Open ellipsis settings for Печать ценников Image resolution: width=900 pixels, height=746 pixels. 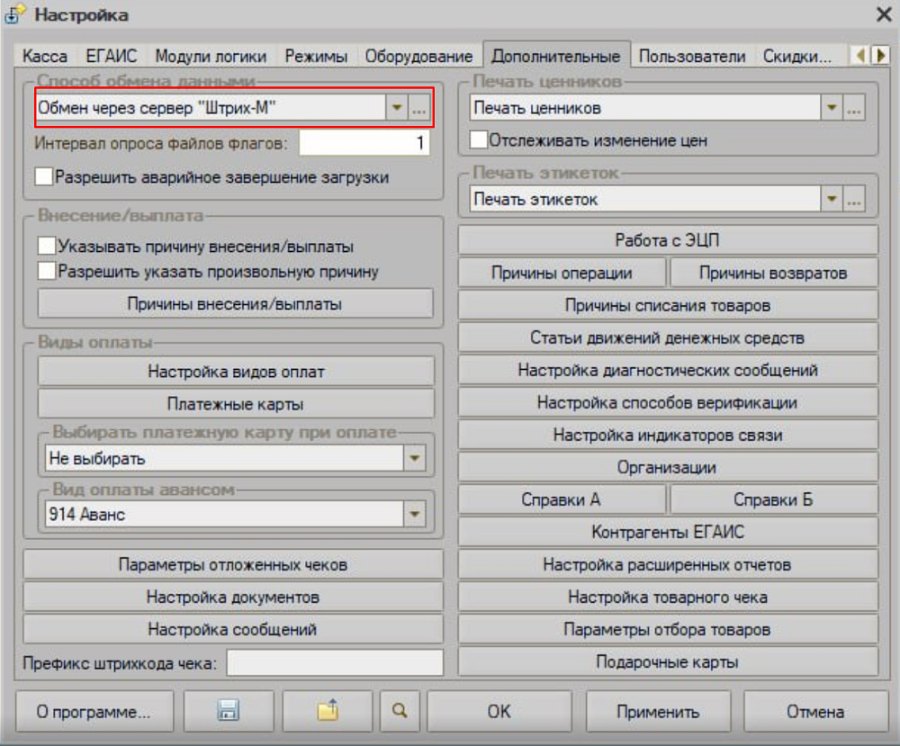(x=854, y=108)
